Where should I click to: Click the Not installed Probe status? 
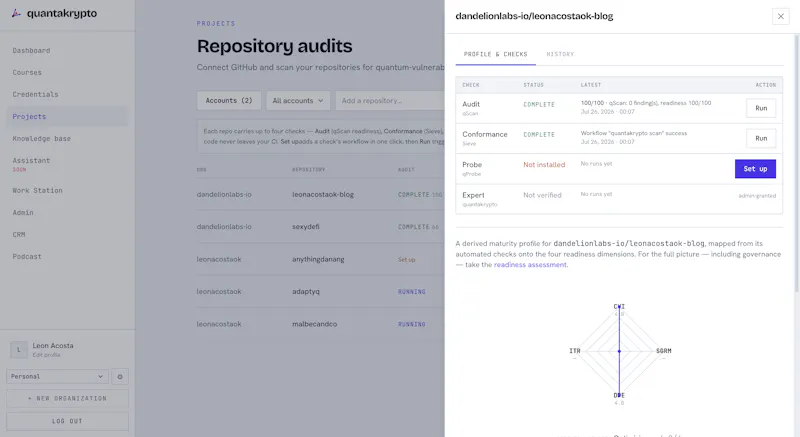click(544, 165)
